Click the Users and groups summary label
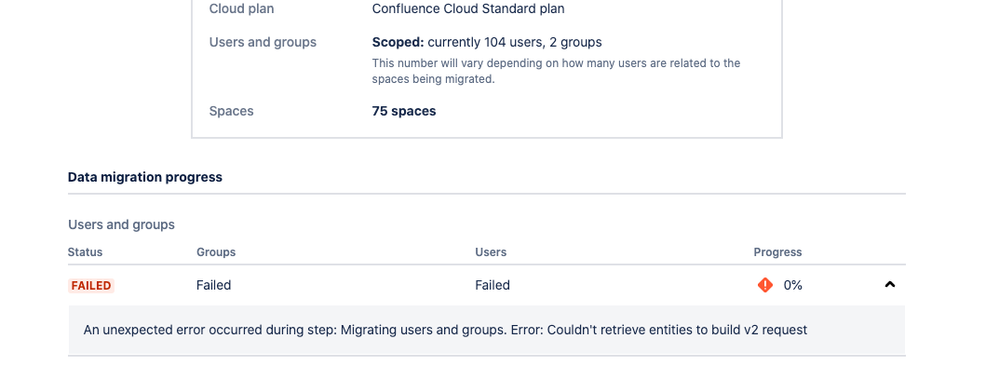999x380 pixels. point(262,42)
